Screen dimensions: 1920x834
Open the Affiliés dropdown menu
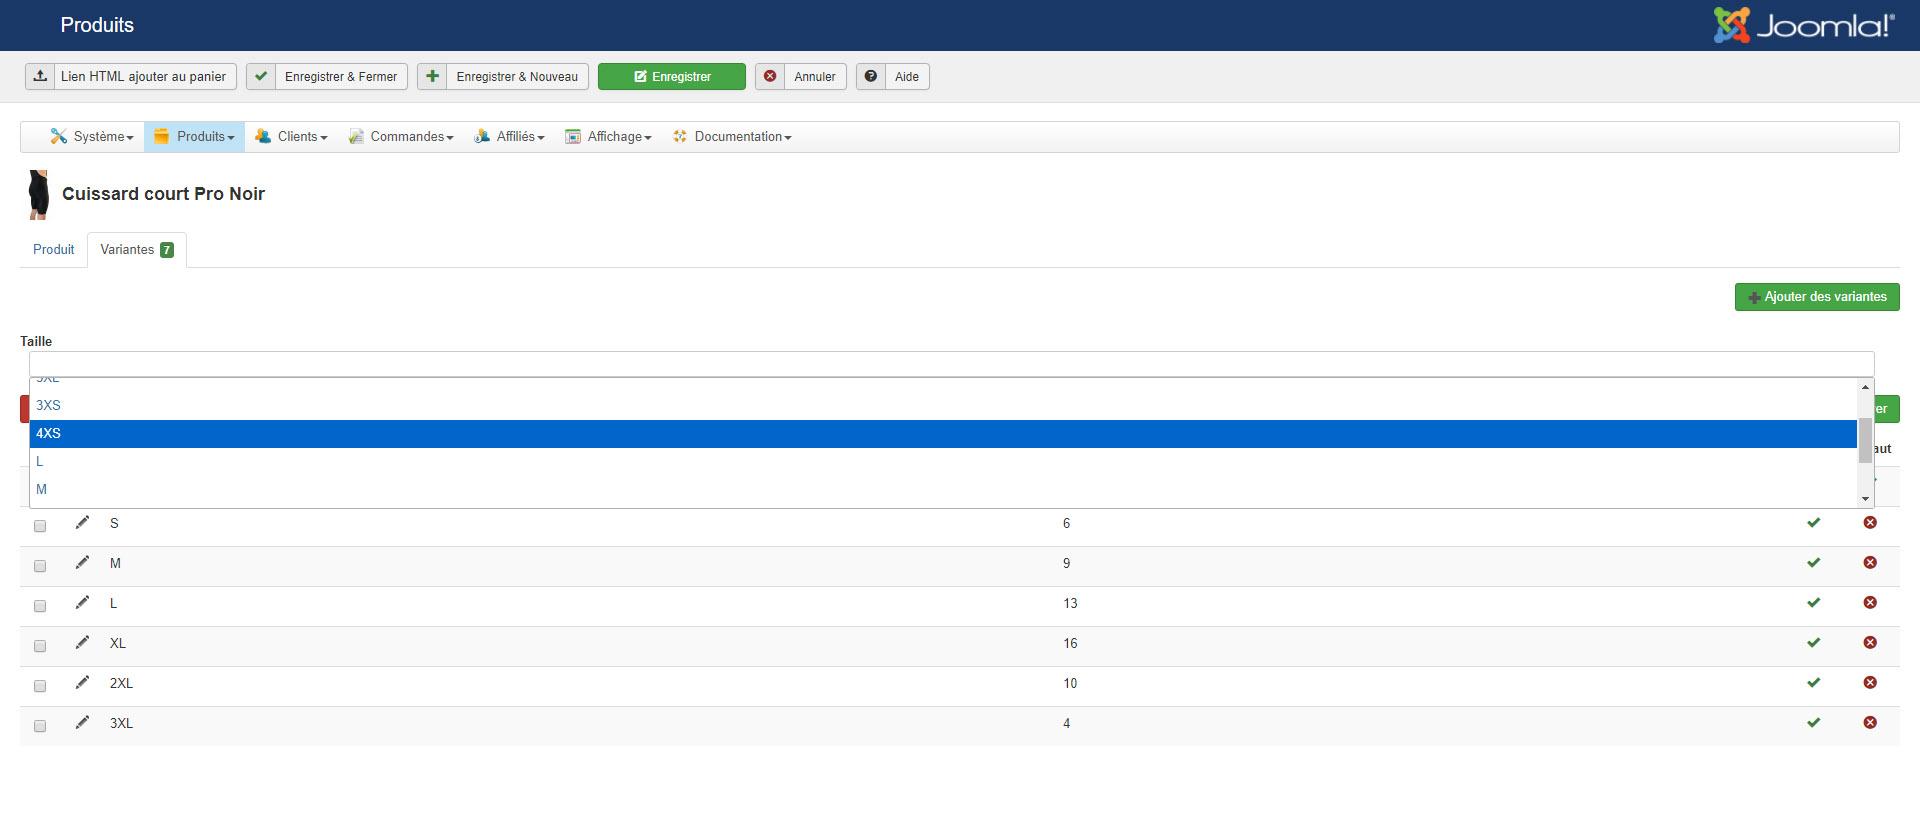pyautogui.click(x=510, y=137)
